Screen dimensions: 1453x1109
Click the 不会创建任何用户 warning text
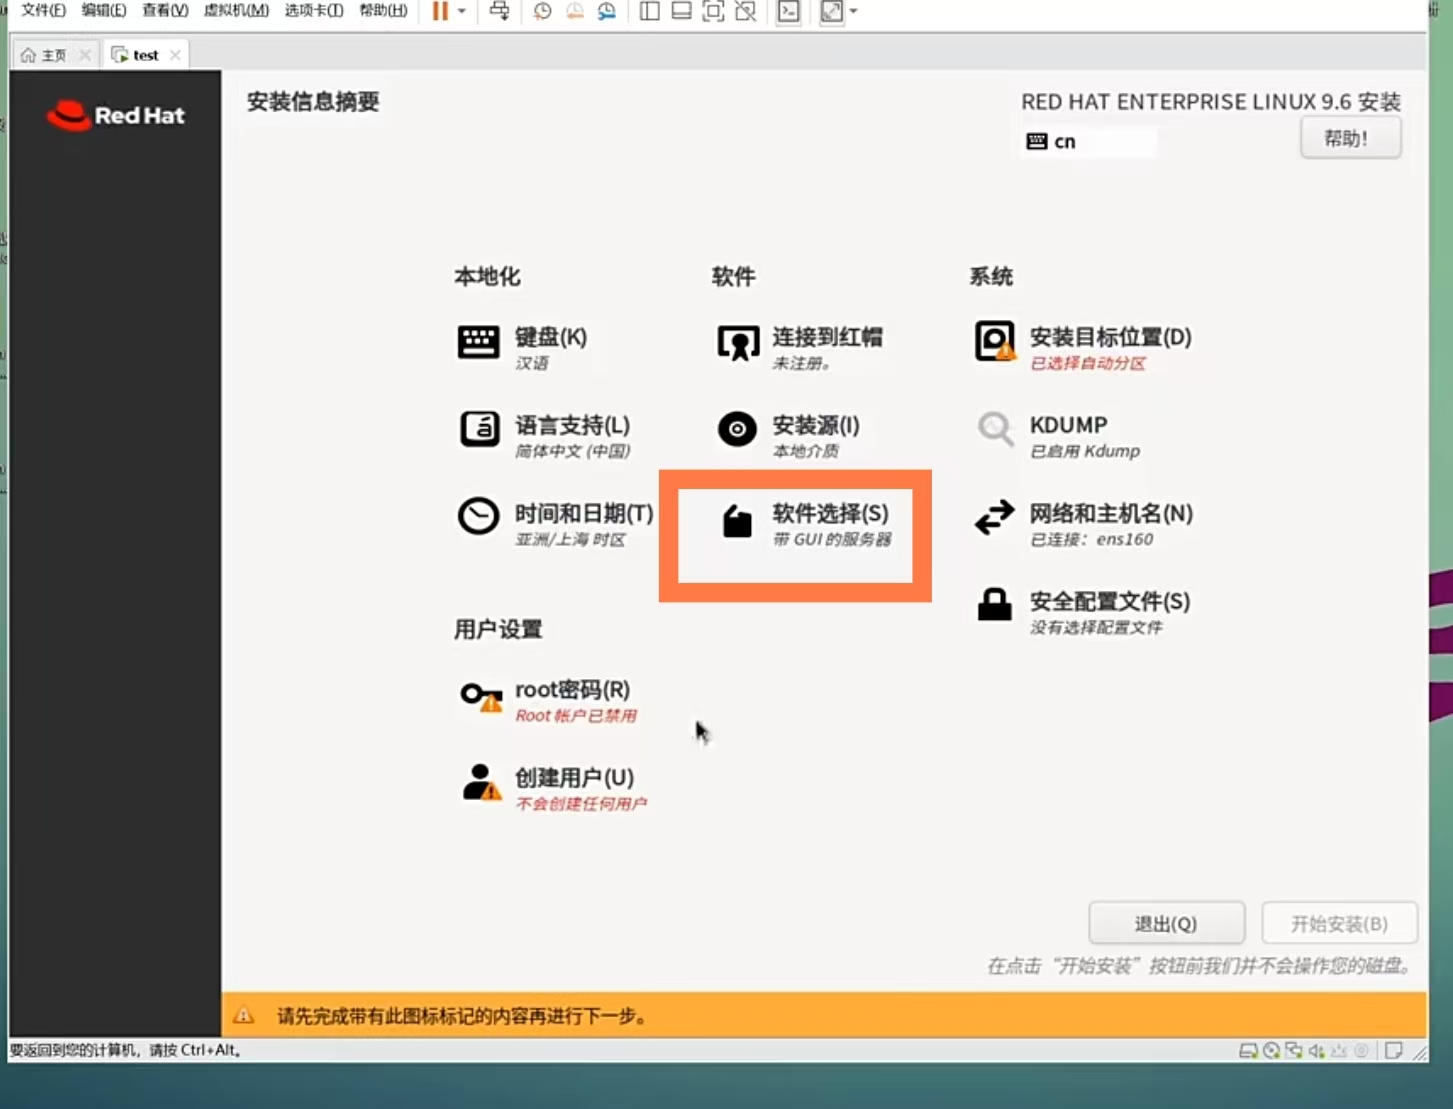pyautogui.click(x=581, y=804)
